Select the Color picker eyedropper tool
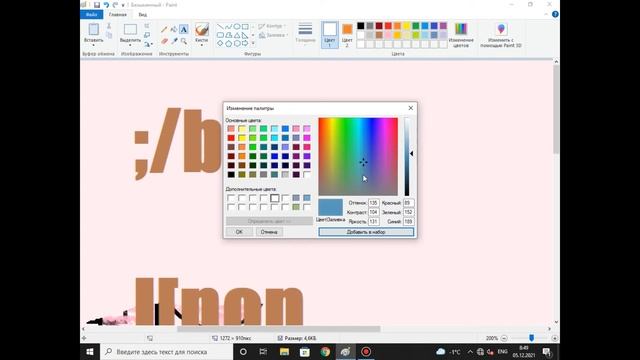 (x=174, y=41)
